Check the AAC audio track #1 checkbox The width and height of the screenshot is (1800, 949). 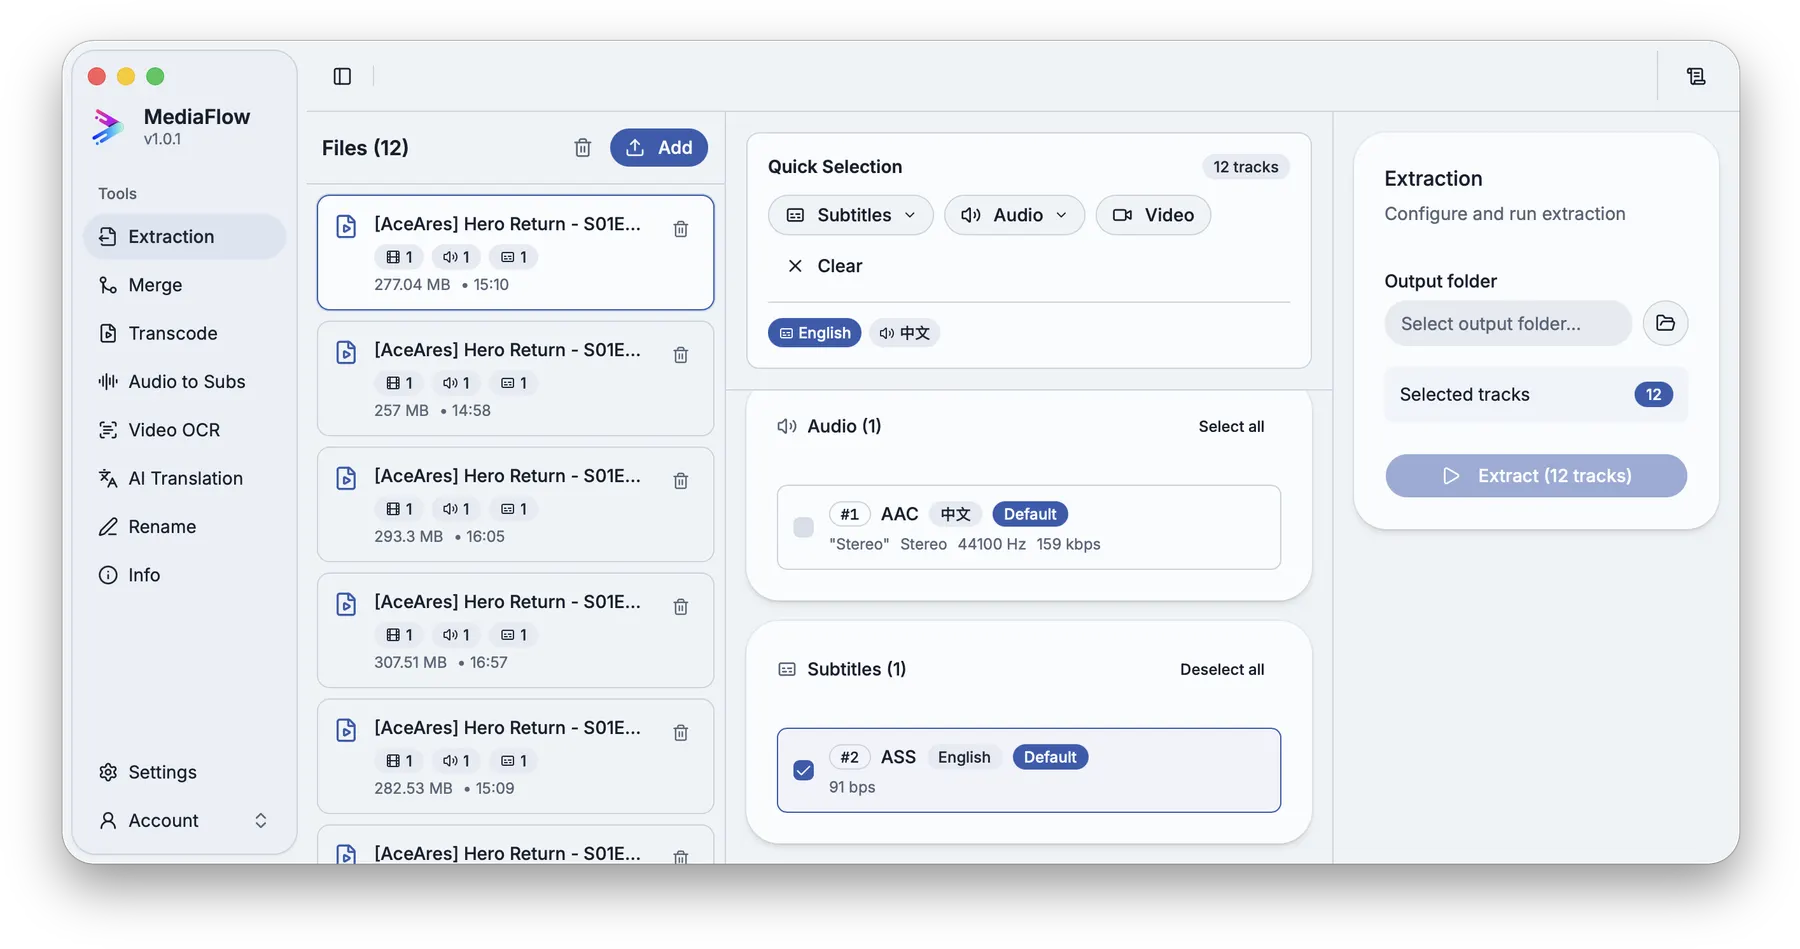pyautogui.click(x=803, y=527)
